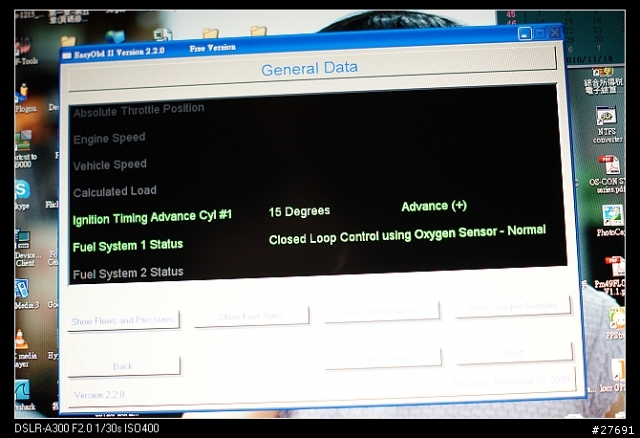This screenshot has height=438, width=640.
Task: Click the Version 2.2.0 footer label
Action: [x=99, y=395]
